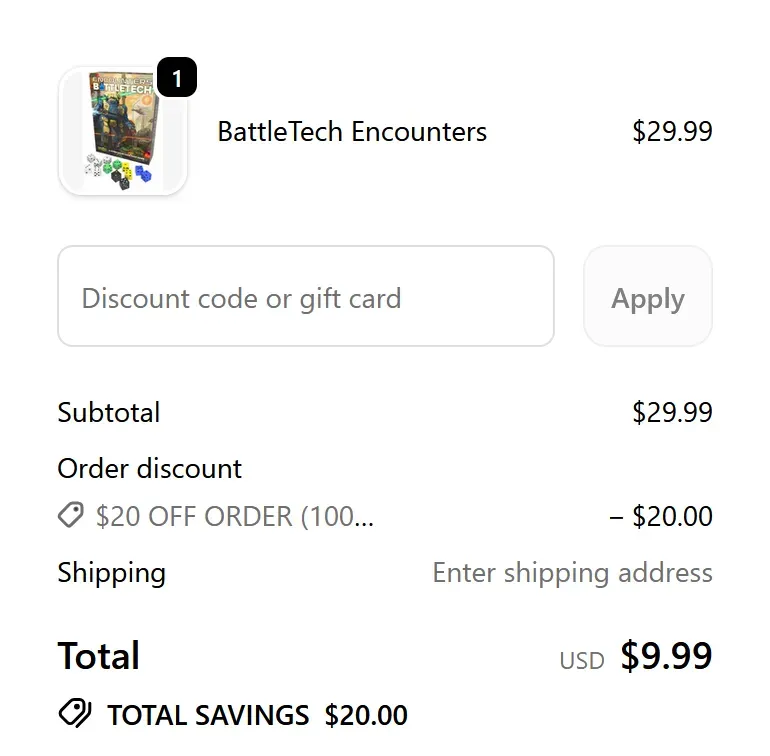
Task: Click the $9.99 total price
Action: pyautogui.click(x=666, y=656)
